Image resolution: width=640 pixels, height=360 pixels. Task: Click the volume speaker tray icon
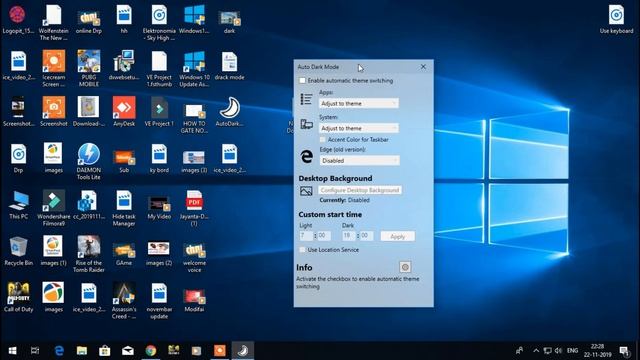click(558, 351)
